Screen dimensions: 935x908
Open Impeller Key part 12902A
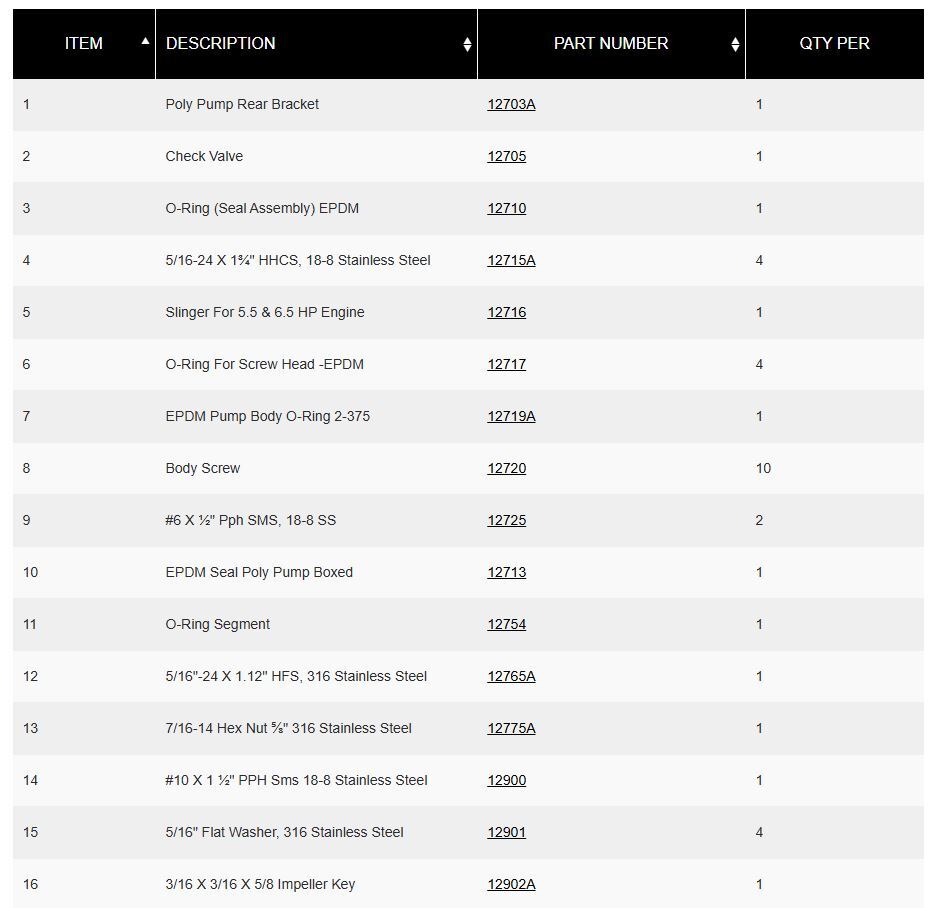pos(511,885)
